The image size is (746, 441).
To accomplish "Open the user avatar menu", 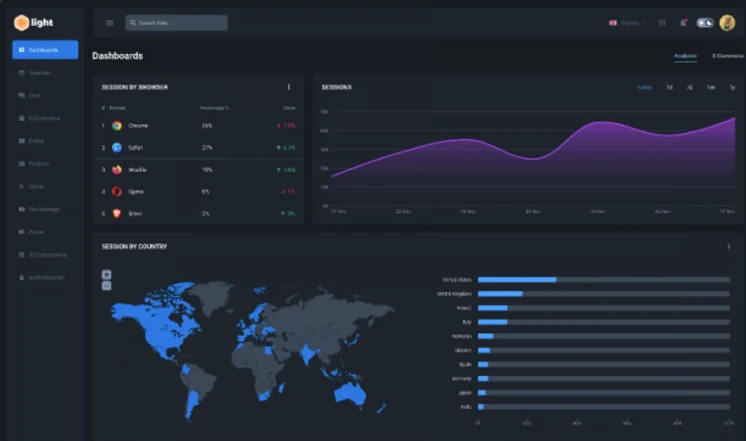I will click(727, 23).
